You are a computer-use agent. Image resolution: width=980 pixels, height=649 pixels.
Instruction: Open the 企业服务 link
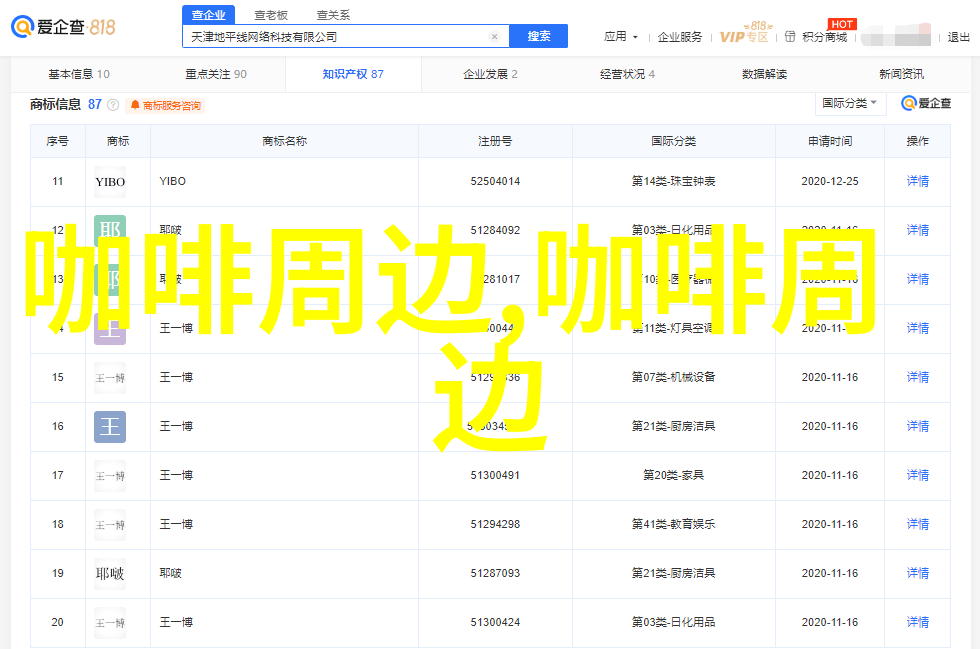click(x=680, y=37)
